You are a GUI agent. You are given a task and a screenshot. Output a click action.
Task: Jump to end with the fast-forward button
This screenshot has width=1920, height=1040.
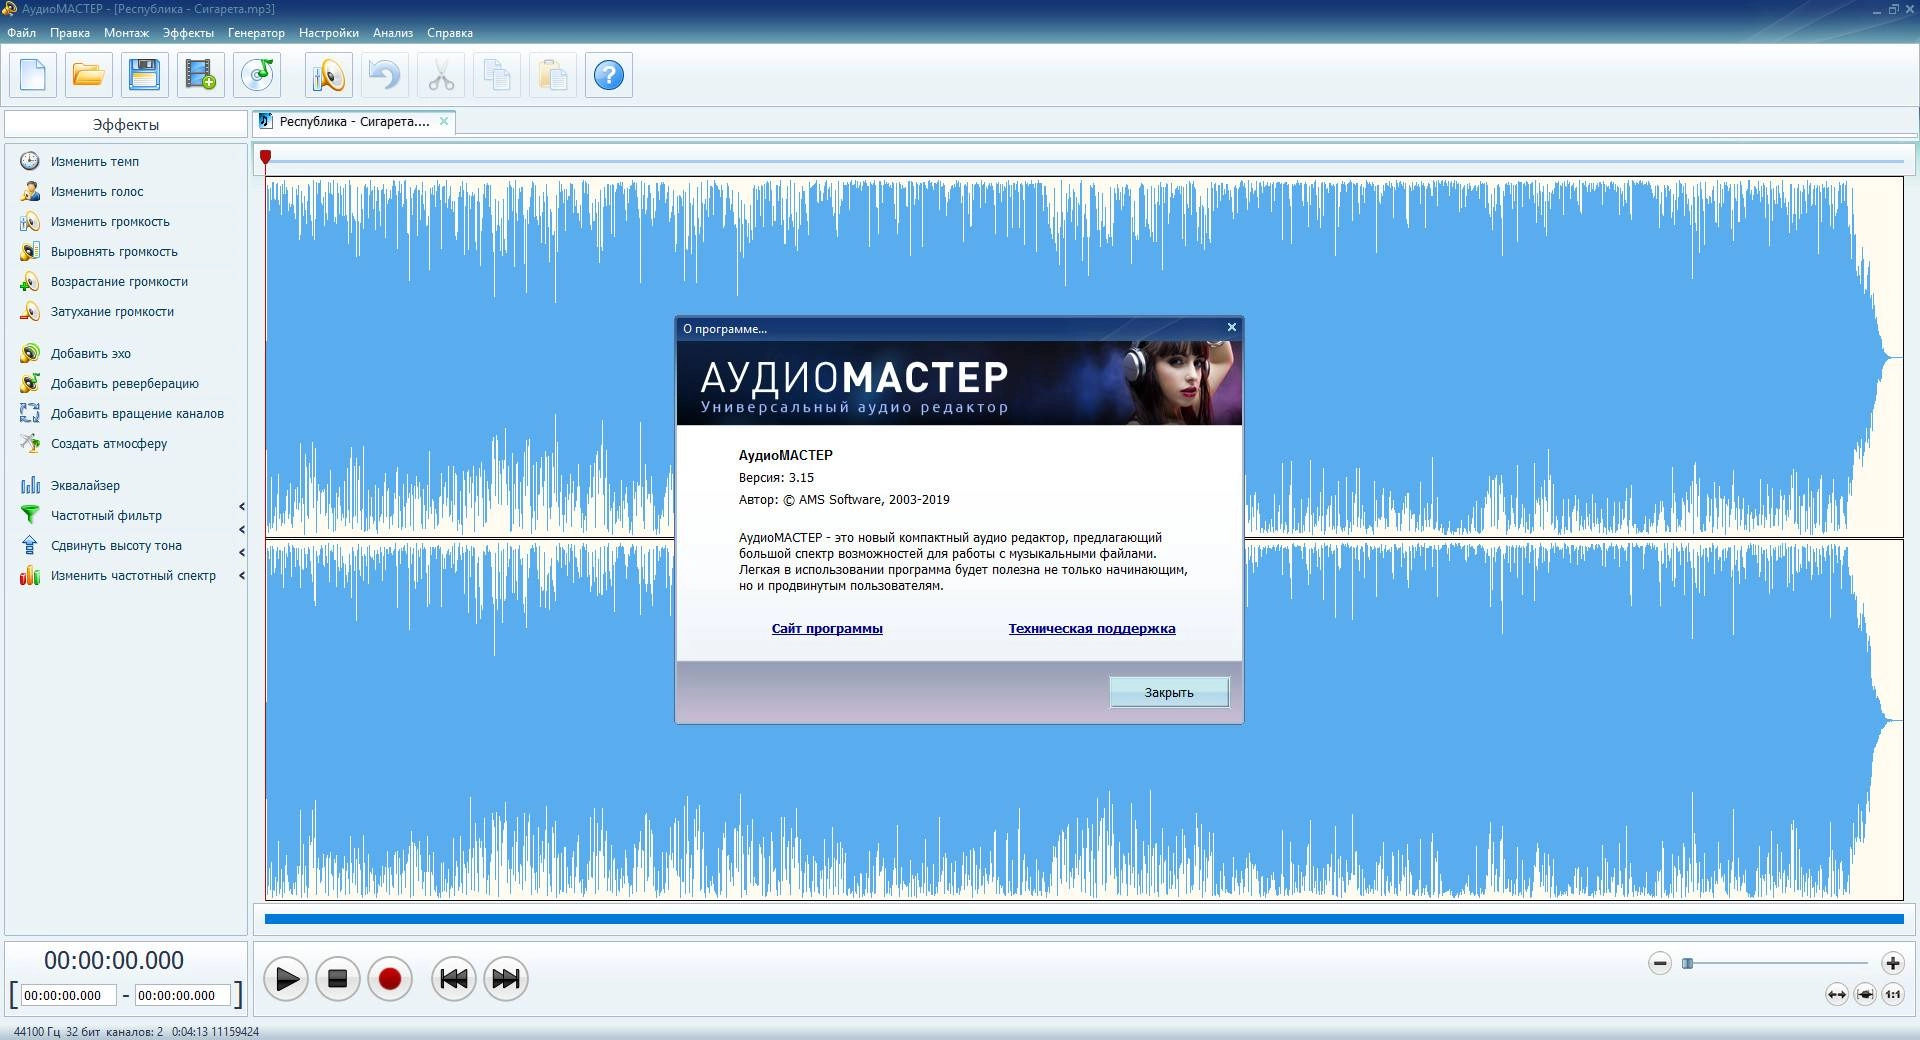(506, 979)
